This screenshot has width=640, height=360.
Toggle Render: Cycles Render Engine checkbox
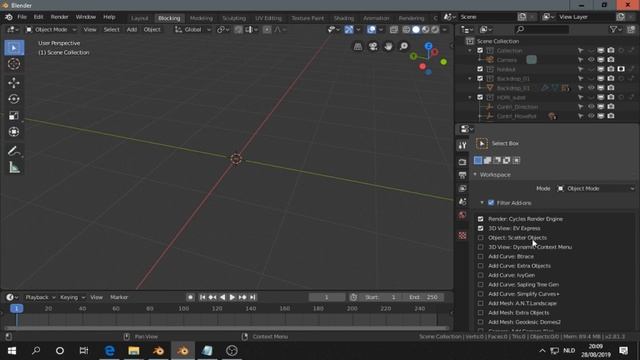pos(480,219)
